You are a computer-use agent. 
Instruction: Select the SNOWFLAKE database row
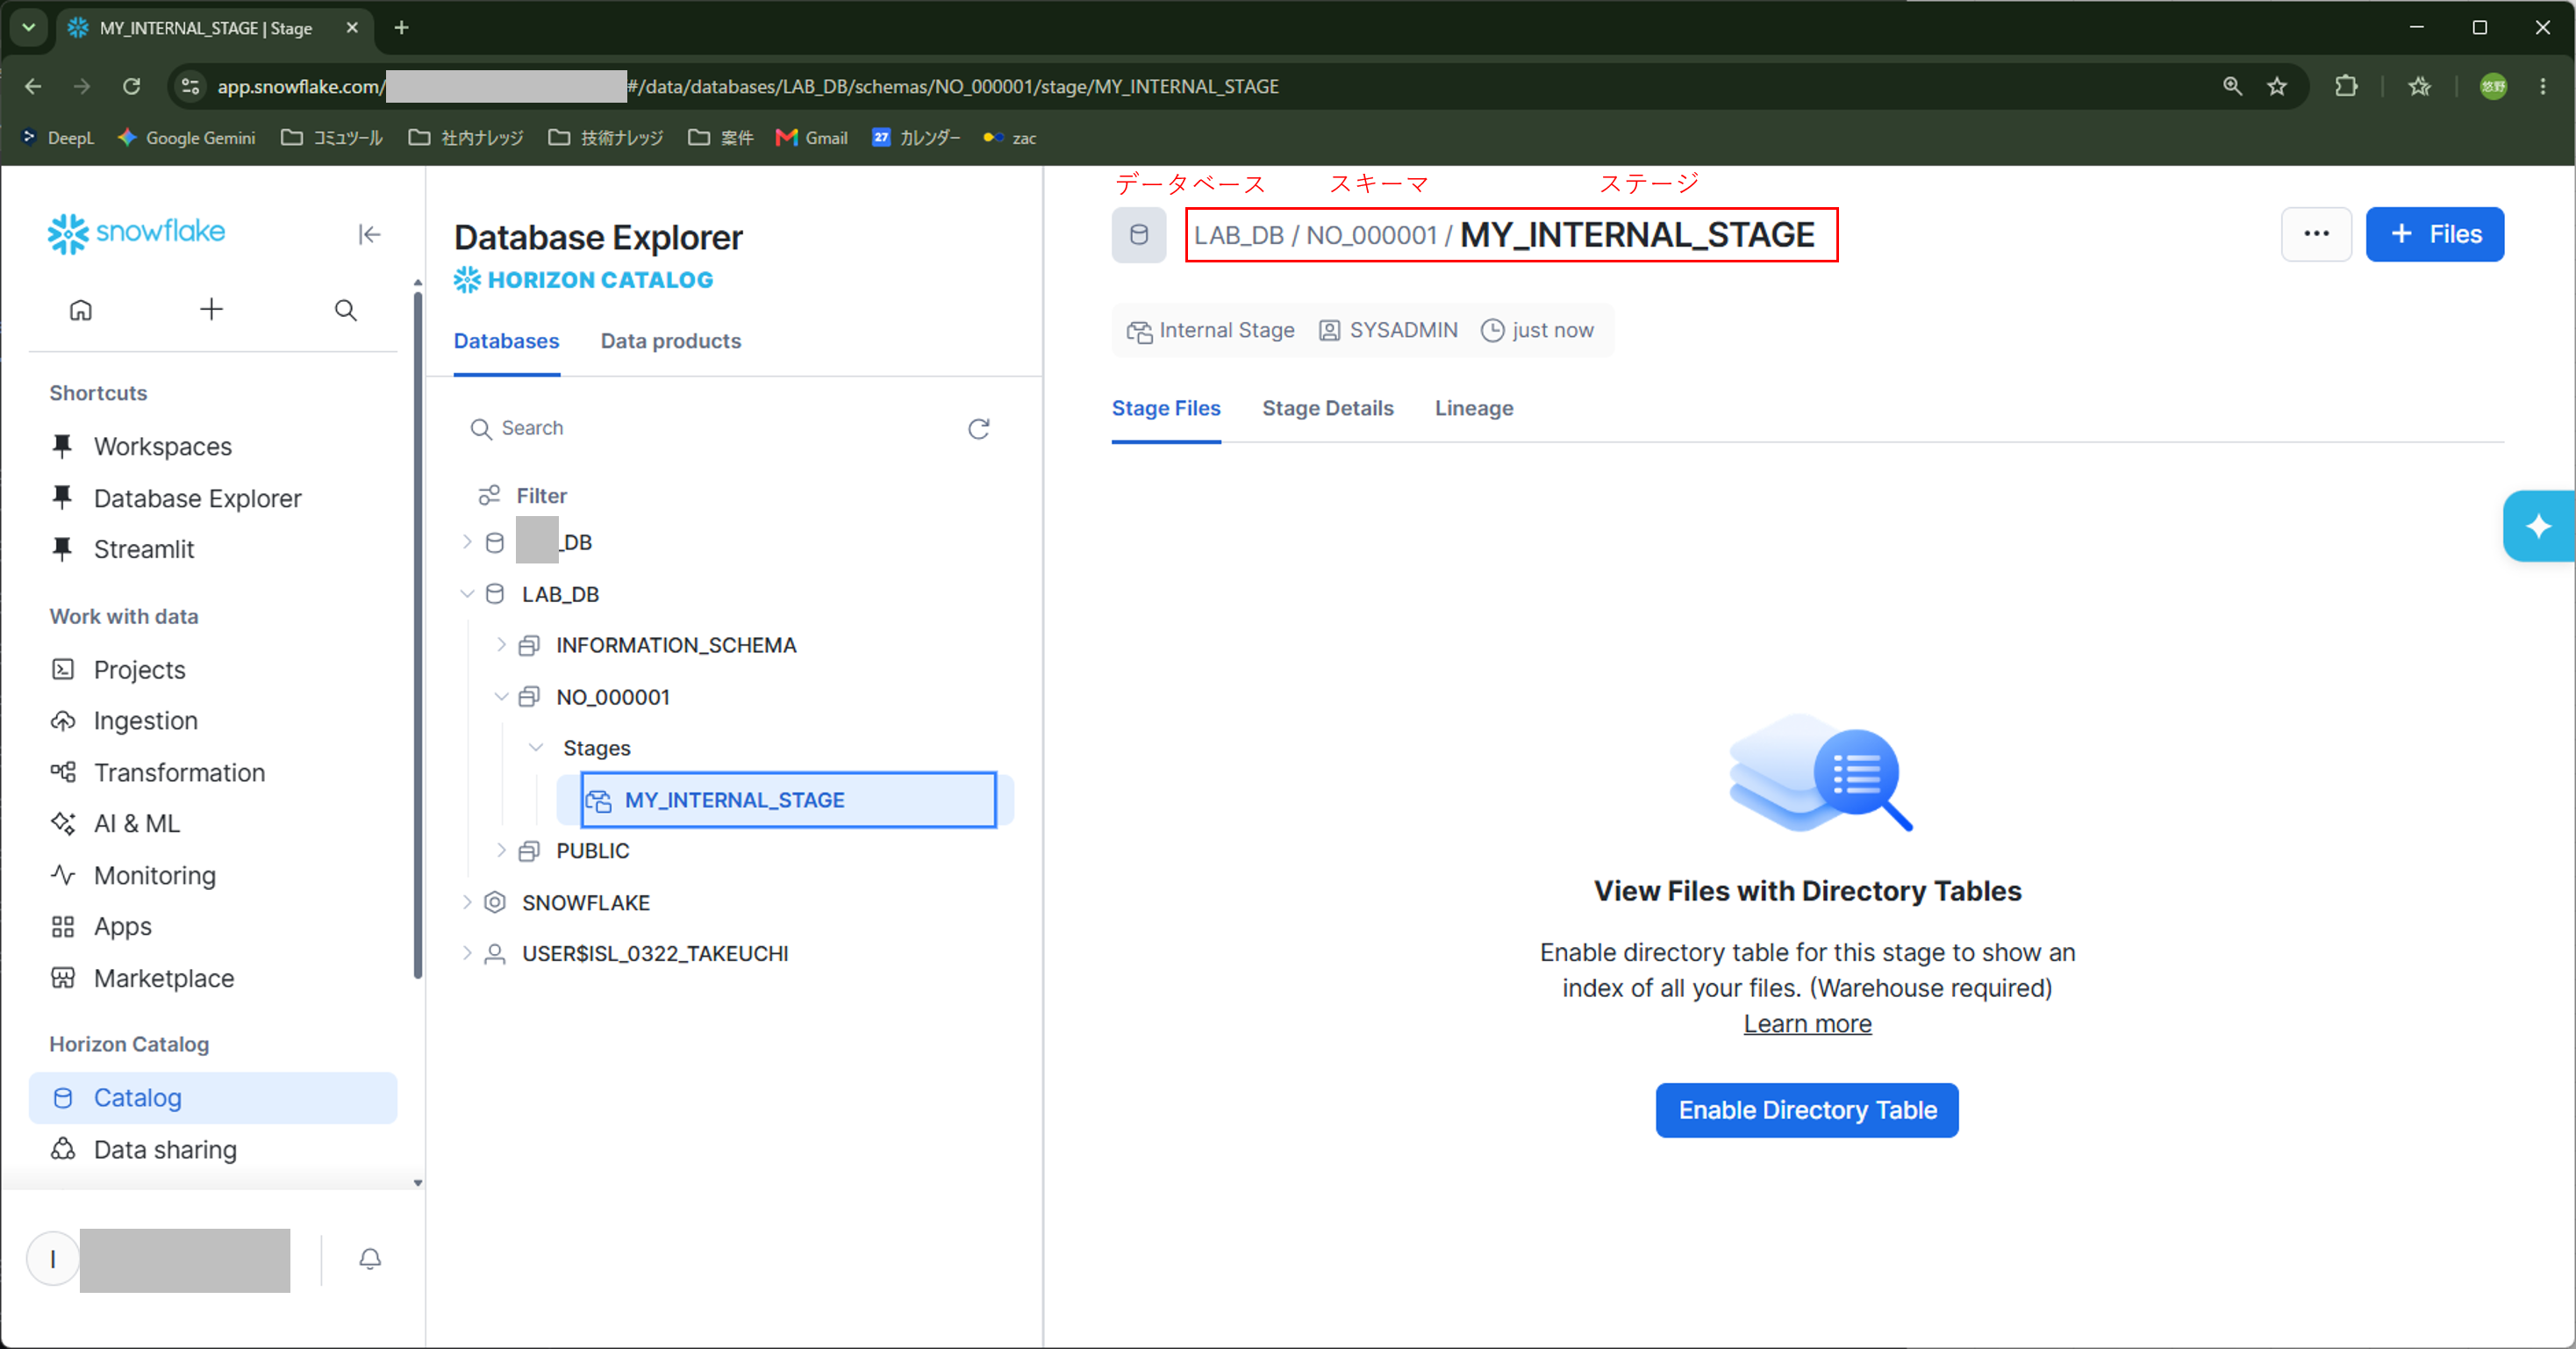click(x=586, y=902)
